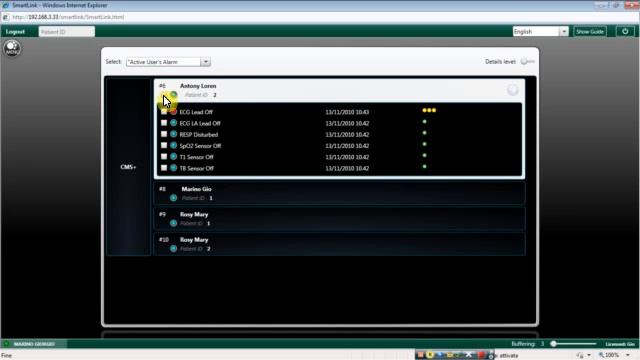Click the Patient ID search field
The width and height of the screenshot is (640, 360).
coord(67,31)
